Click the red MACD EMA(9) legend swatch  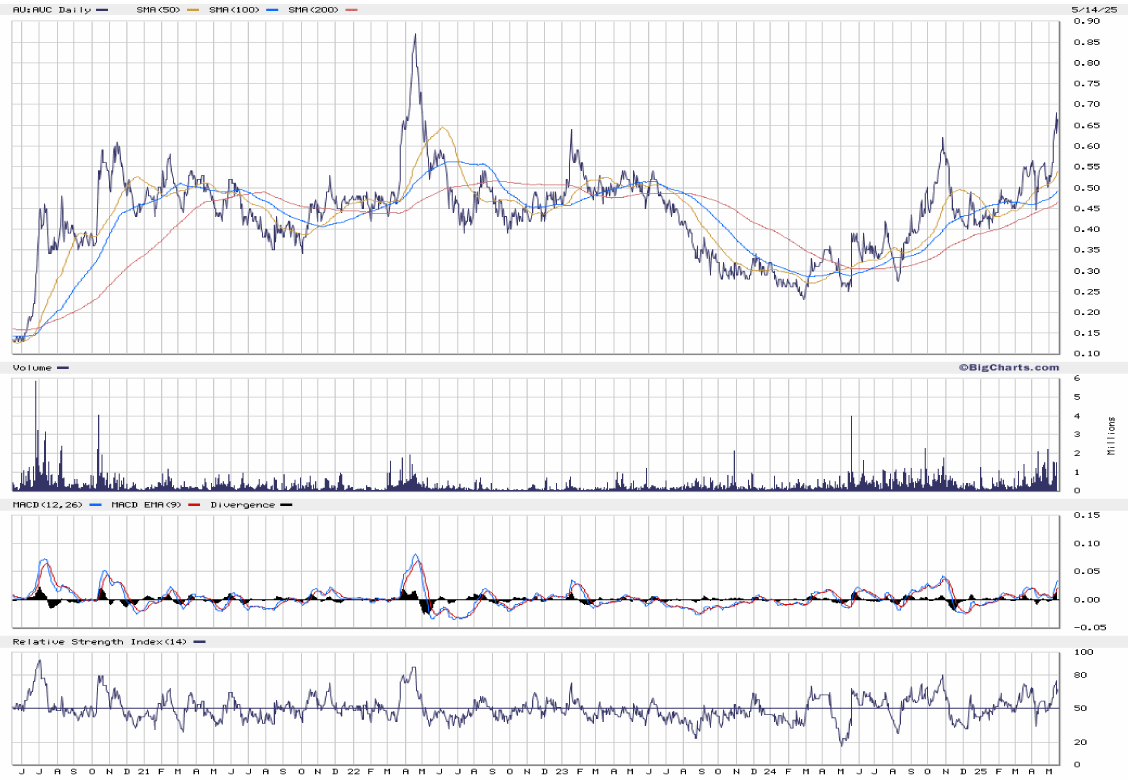tap(196, 505)
